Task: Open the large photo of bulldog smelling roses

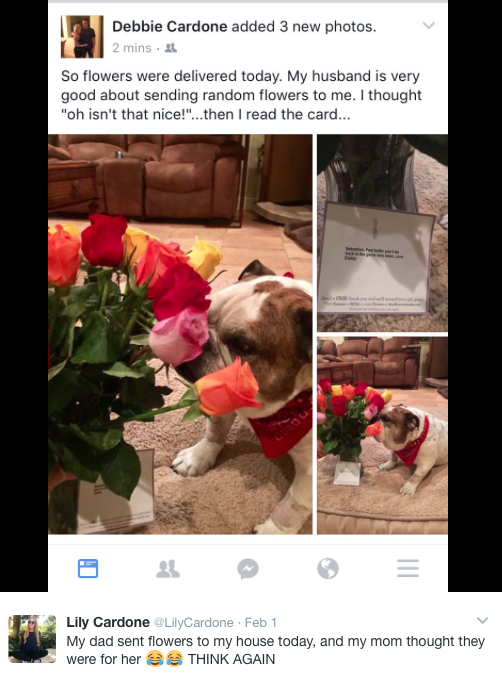Action: (x=180, y=334)
